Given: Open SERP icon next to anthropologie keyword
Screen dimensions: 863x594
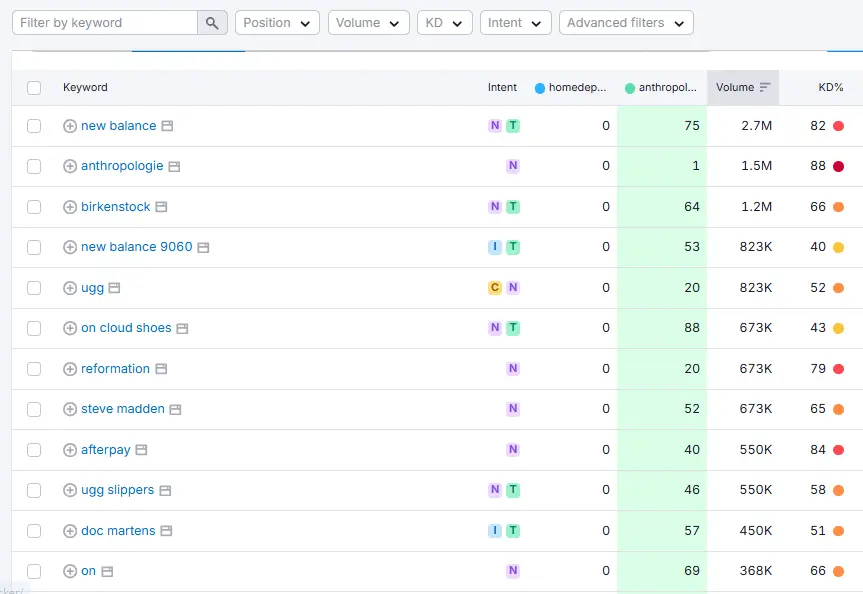Looking at the screenshot, I should [174, 166].
